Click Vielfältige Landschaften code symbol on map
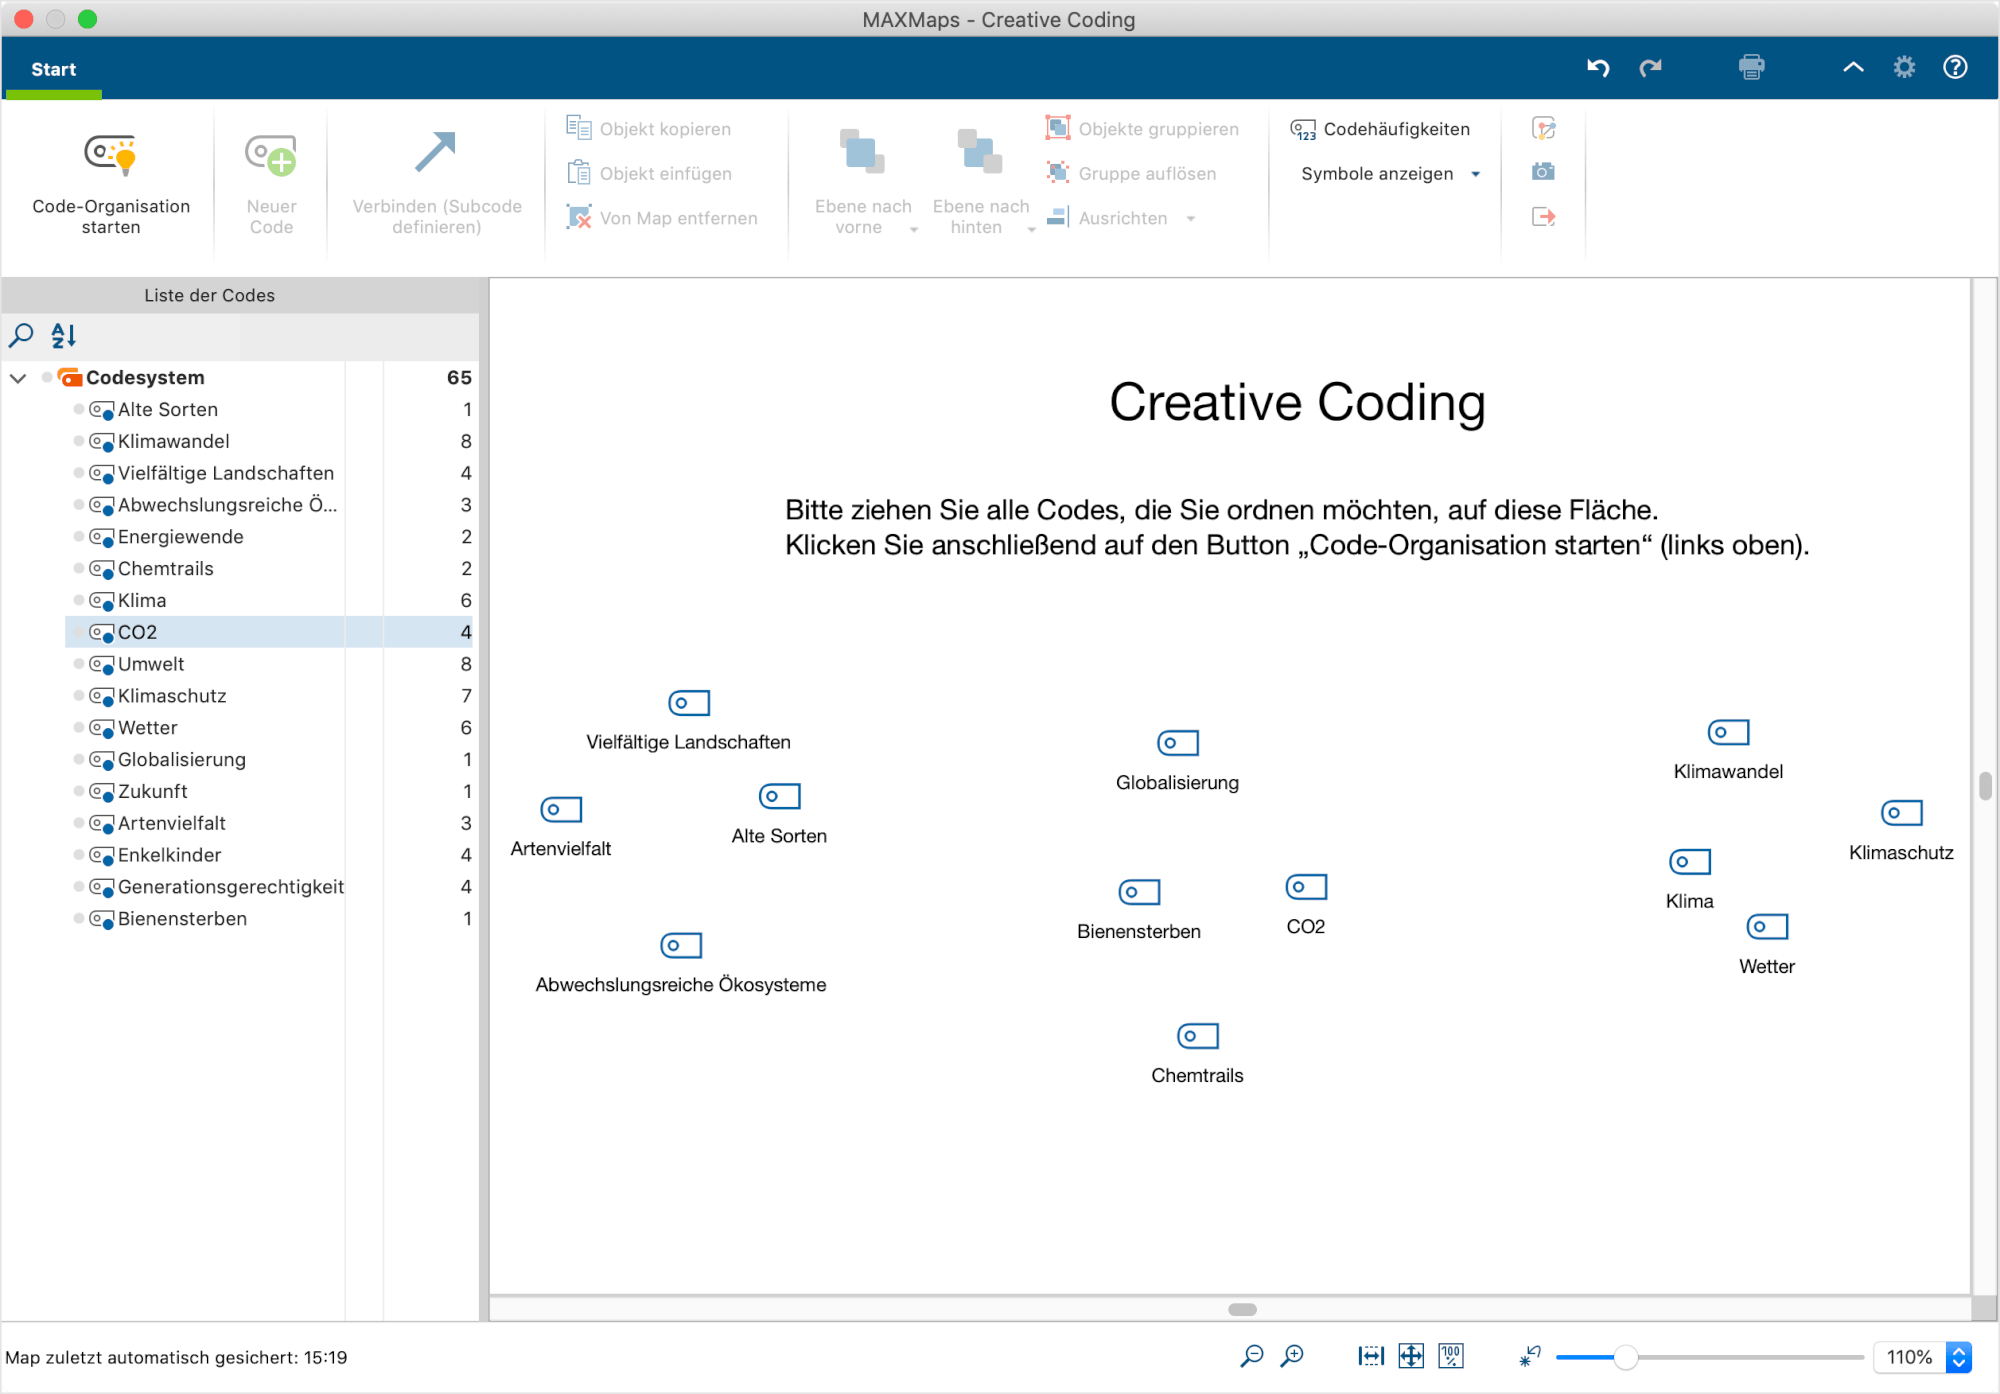The height and width of the screenshot is (1394, 2000). (x=689, y=703)
